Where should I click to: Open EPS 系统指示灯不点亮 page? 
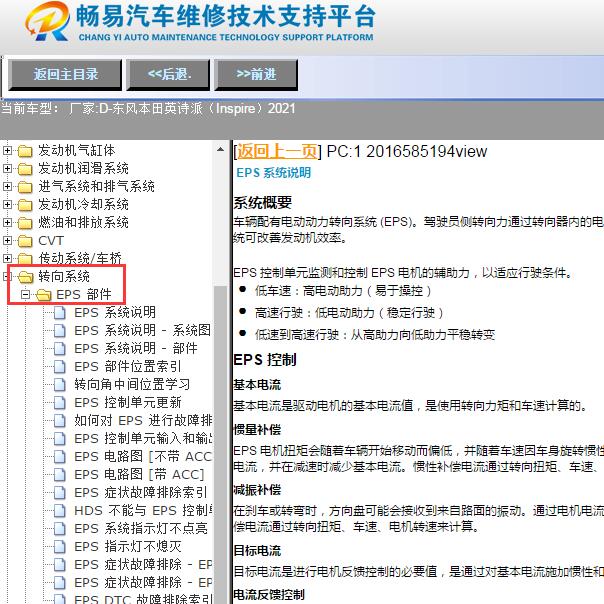pyautogui.click(x=141, y=528)
